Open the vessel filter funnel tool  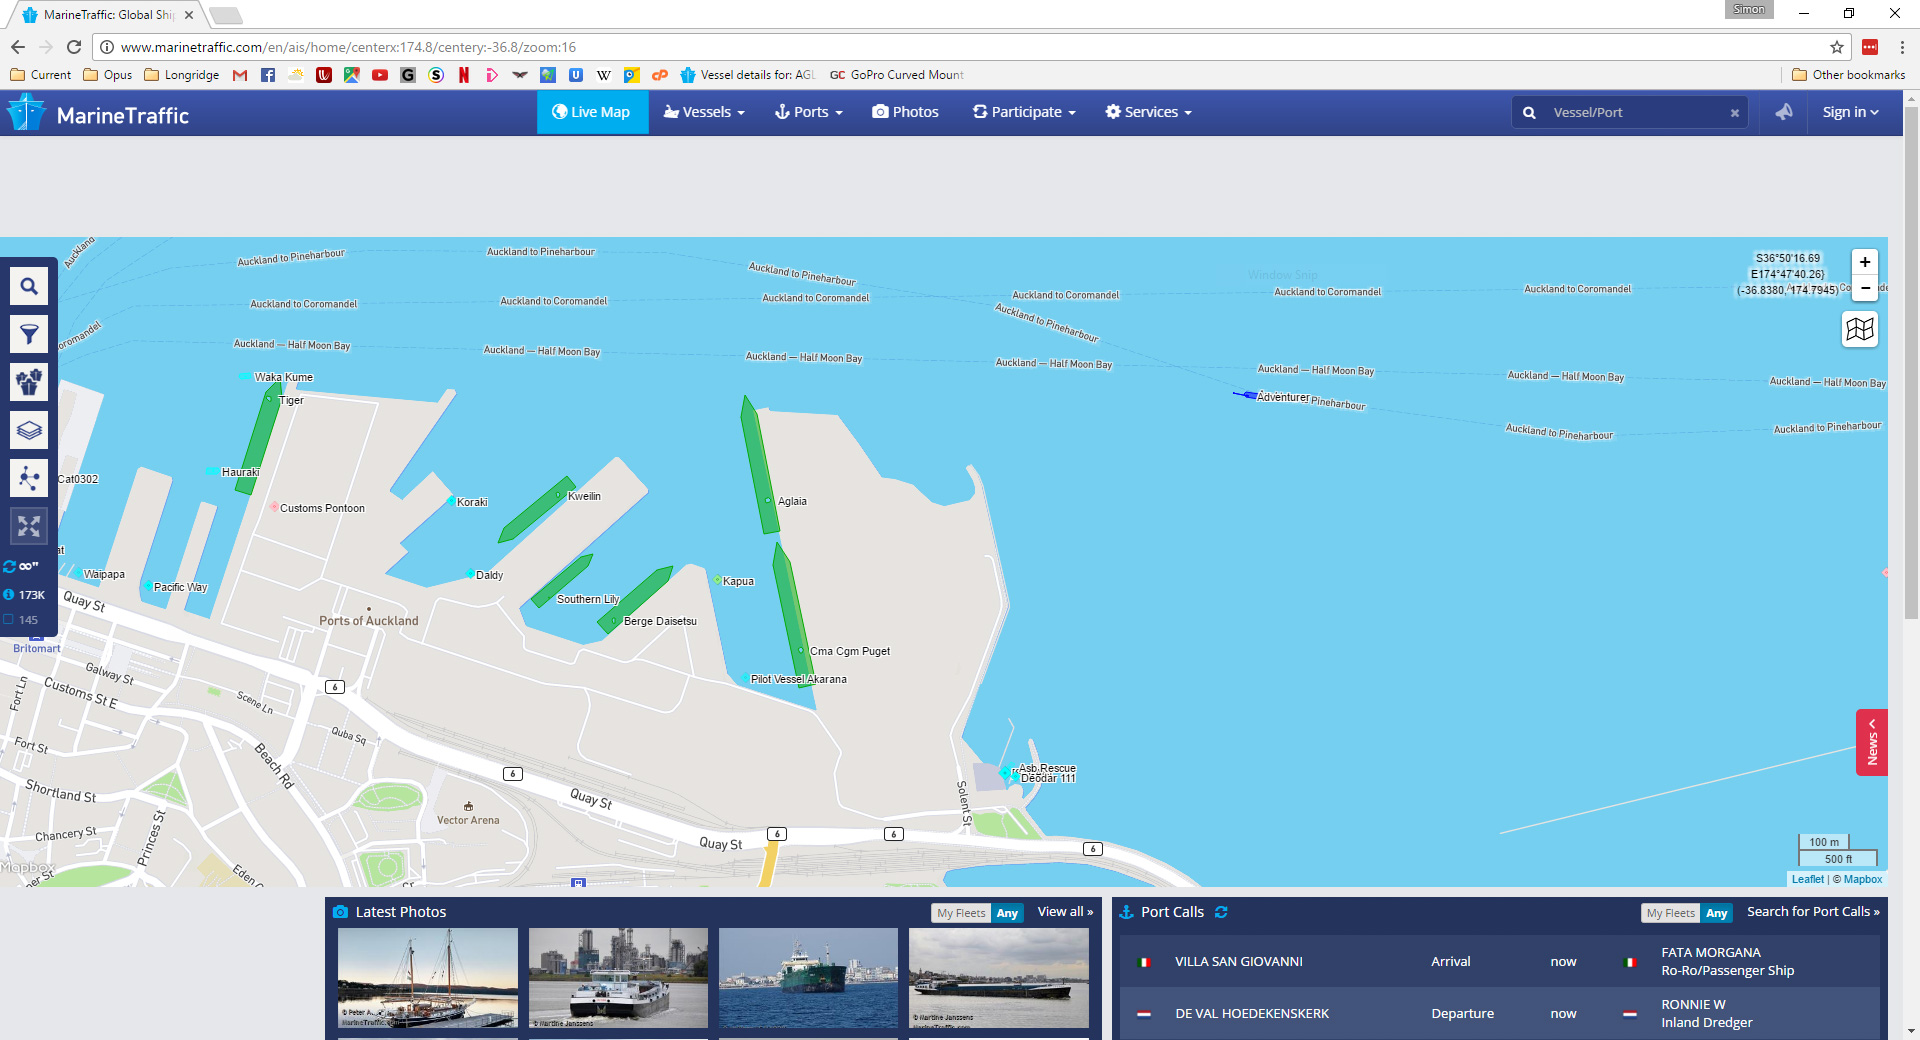pyautogui.click(x=29, y=334)
